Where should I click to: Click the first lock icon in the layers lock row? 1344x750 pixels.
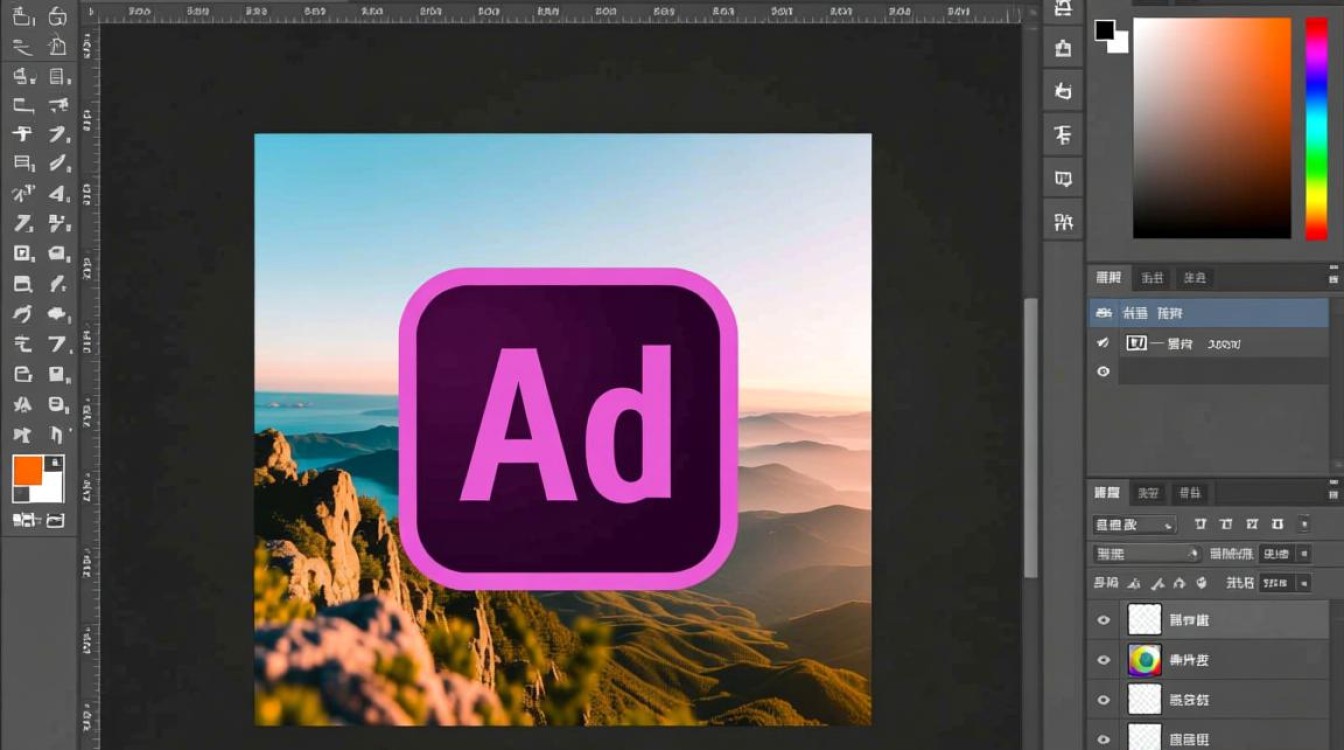(1133, 583)
